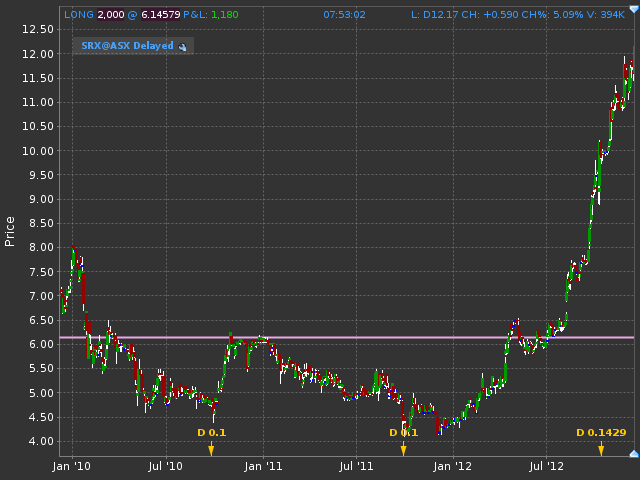640x480 pixels.
Task: Click the 10.00 price axis label
Action: pos(38,151)
